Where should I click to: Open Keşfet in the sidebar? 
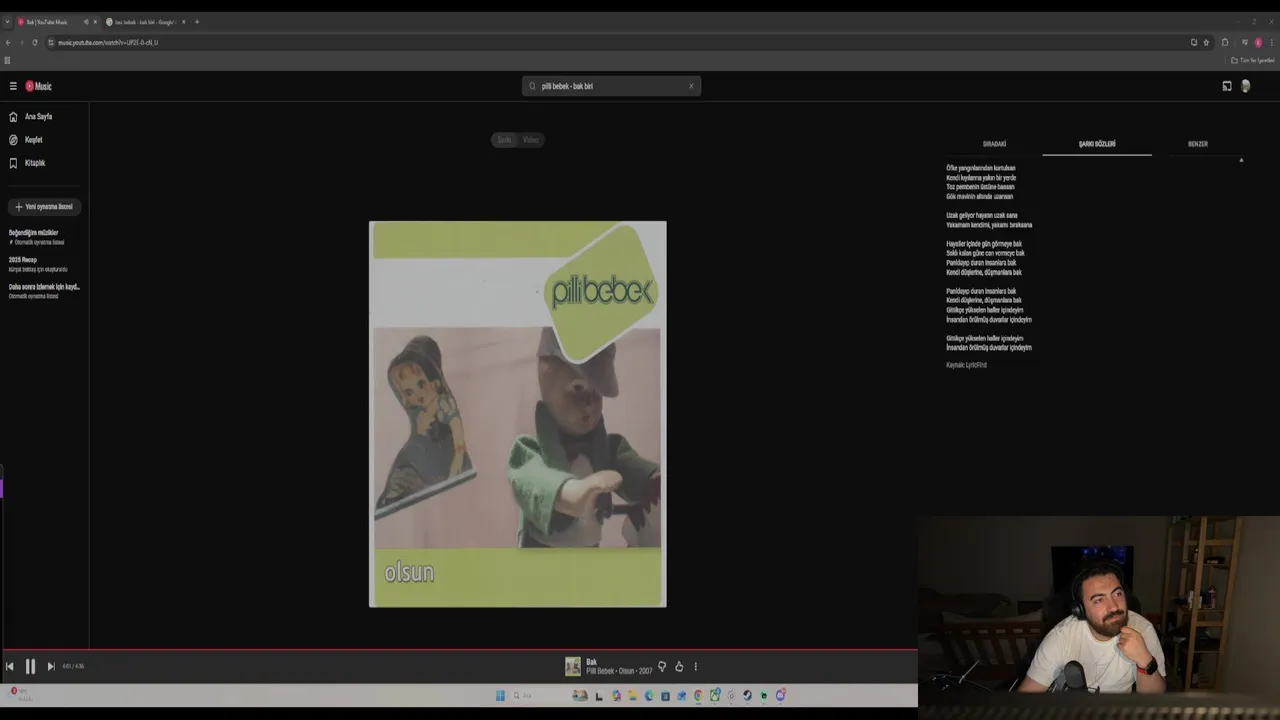(27, 140)
